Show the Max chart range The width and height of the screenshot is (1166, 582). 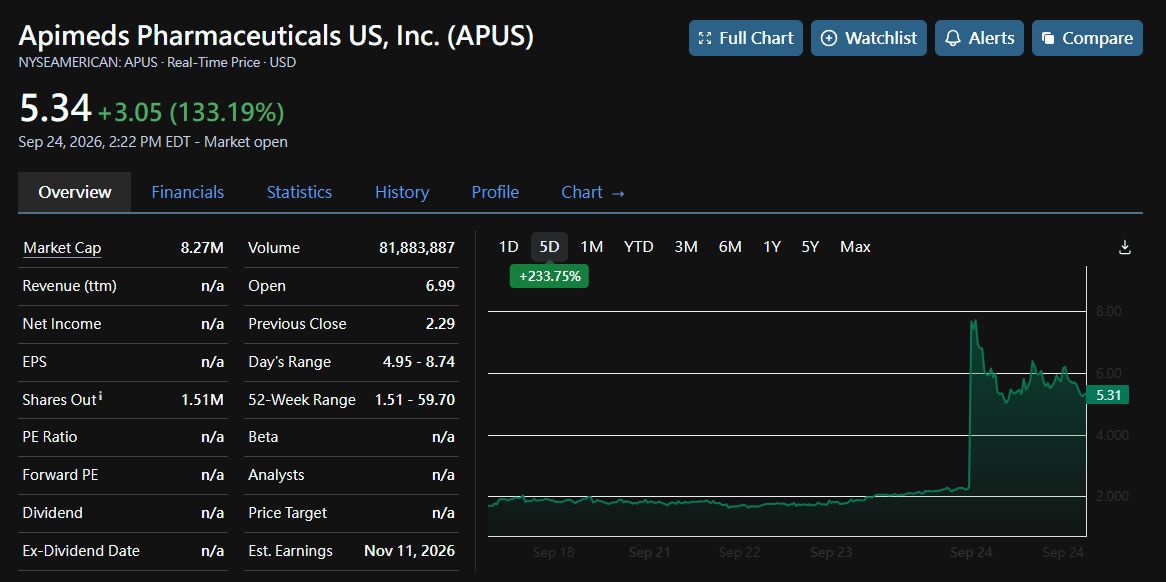(855, 247)
